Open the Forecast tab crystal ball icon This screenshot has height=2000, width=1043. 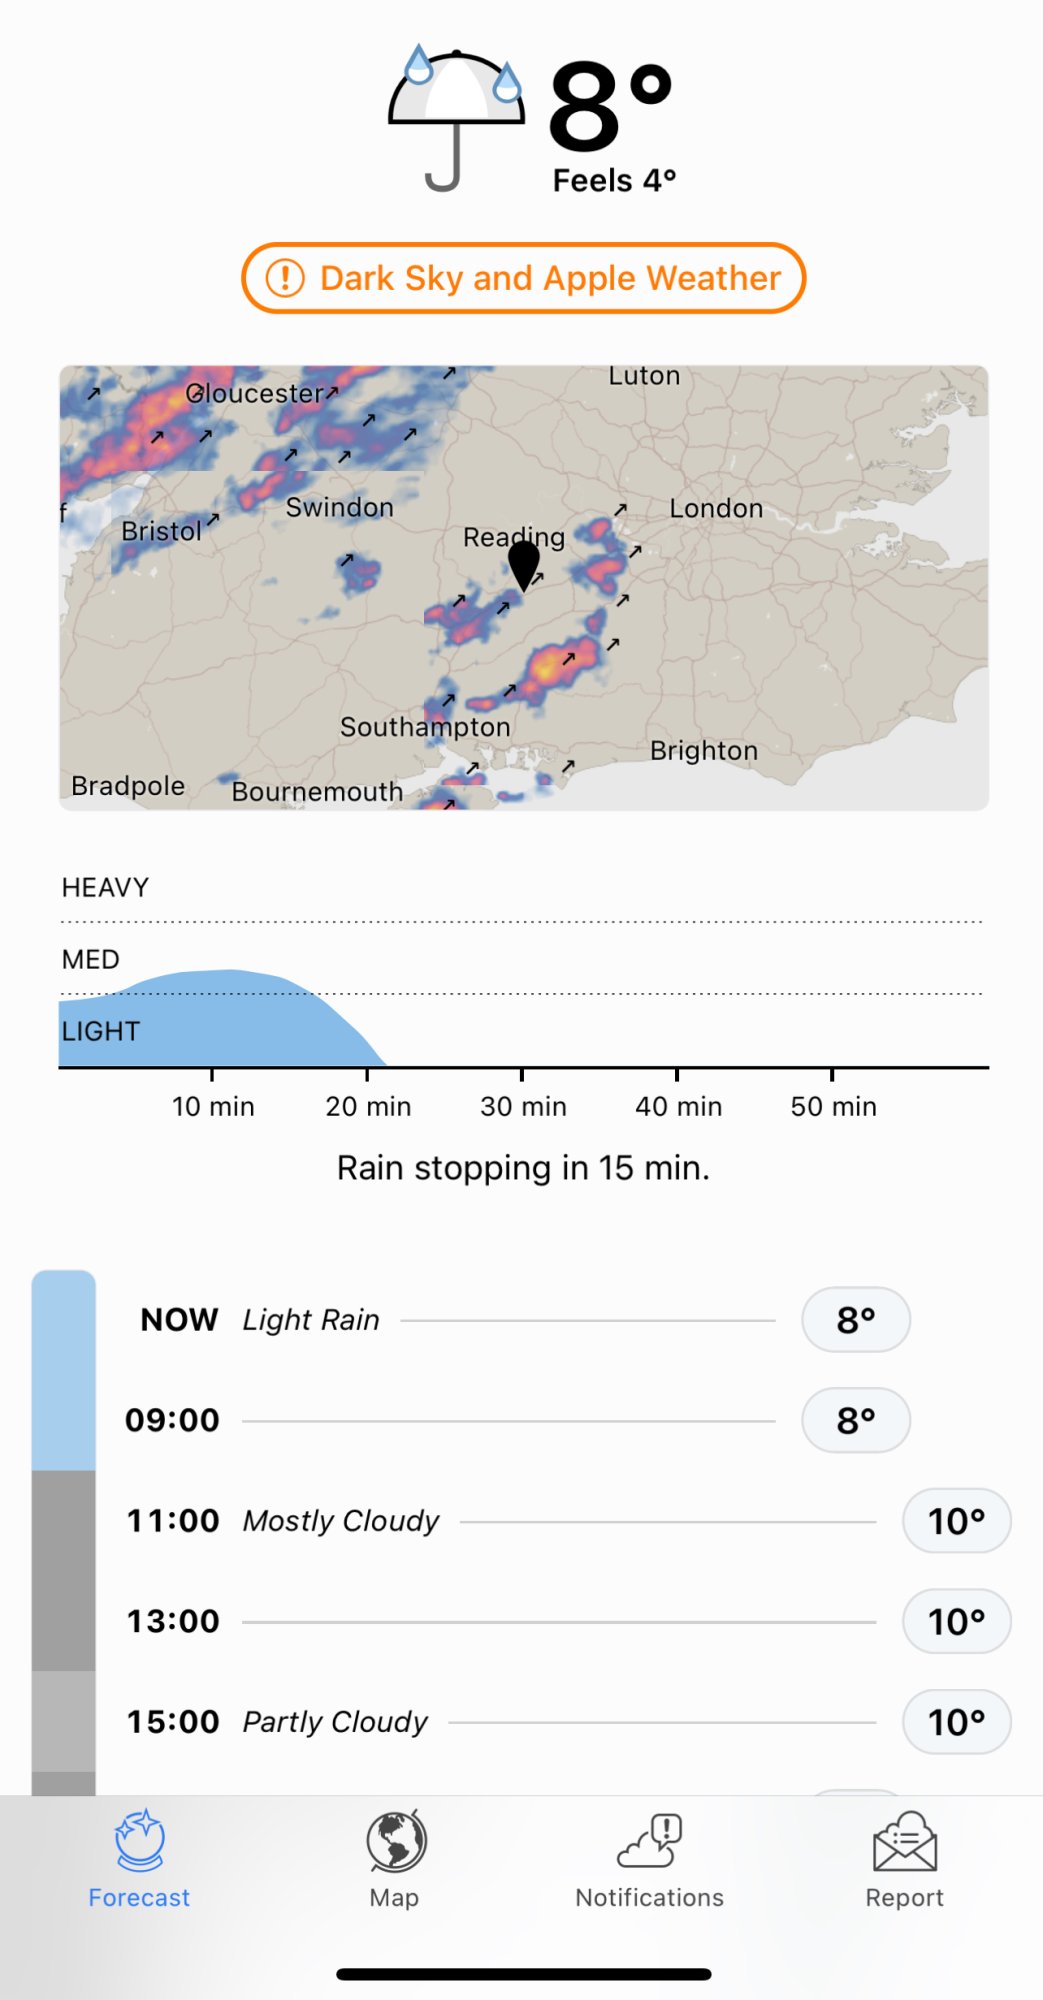click(139, 1840)
